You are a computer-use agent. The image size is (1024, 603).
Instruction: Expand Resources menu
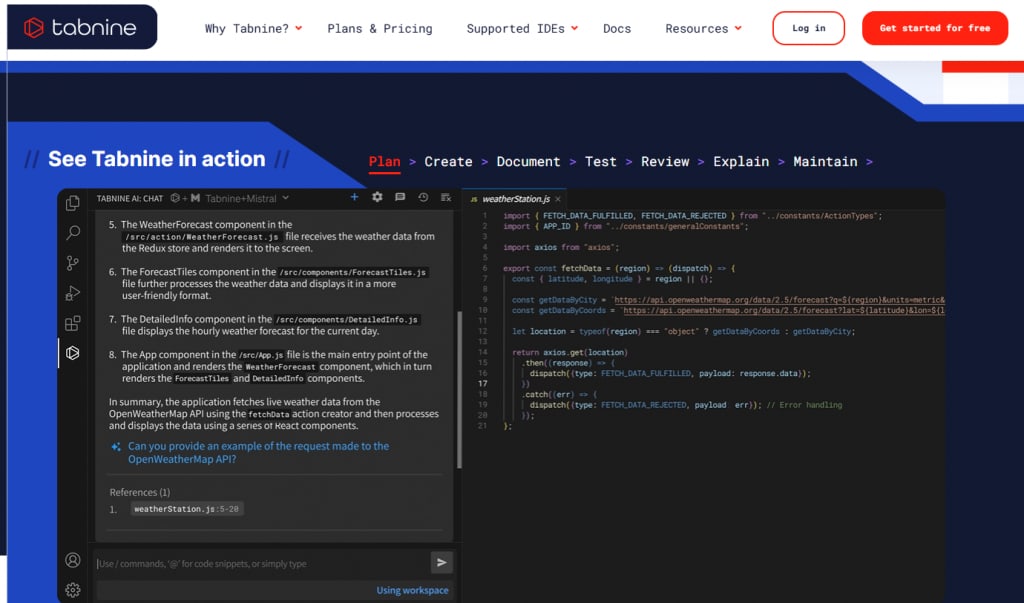click(703, 29)
